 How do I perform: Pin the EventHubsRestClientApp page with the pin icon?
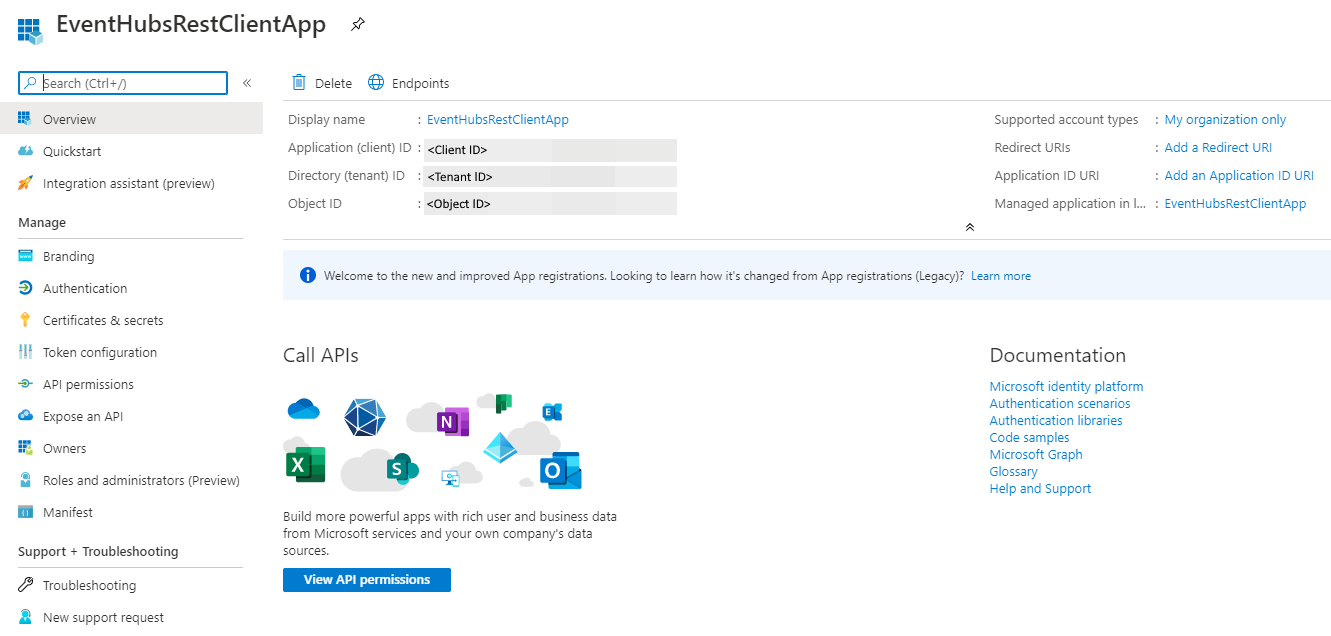coord(358,25)
